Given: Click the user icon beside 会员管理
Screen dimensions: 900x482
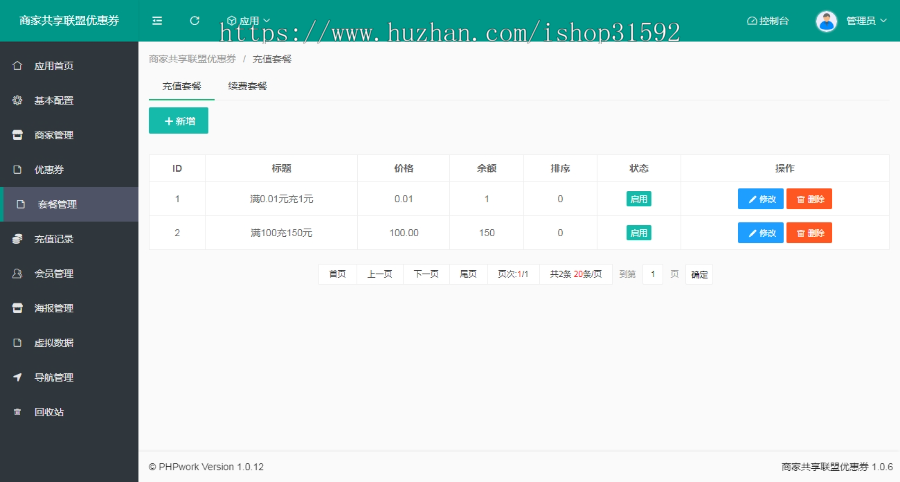Looking at the screenshot, I should (x=17, y=273).
